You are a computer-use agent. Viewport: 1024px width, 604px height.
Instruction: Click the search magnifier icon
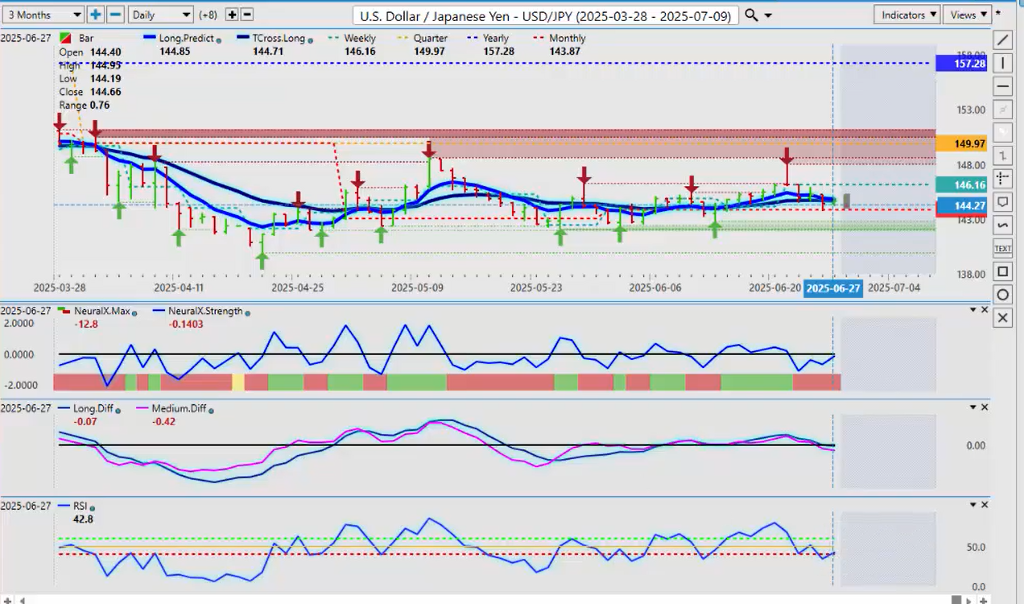click(x=750, y=15)
